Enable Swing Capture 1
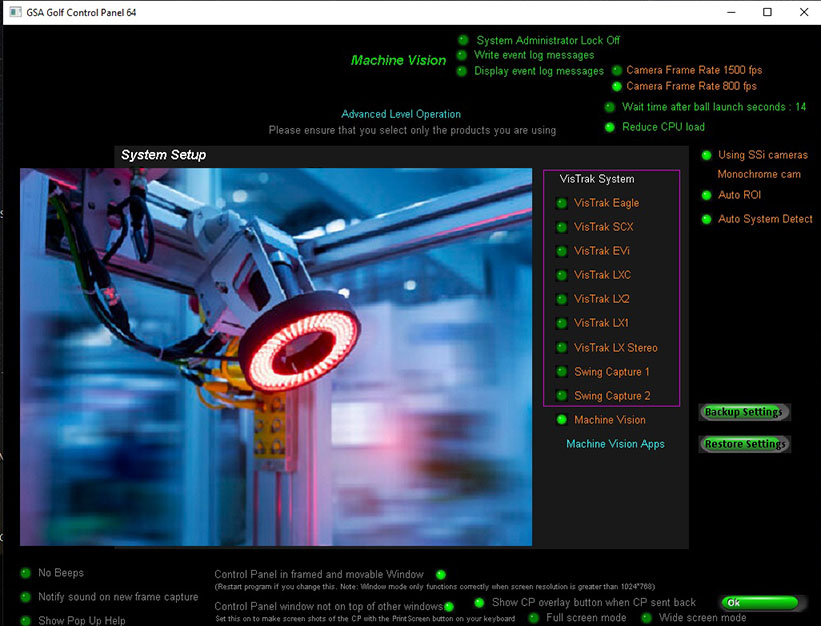The image size is (821, 626). click(x=562, y=372)
